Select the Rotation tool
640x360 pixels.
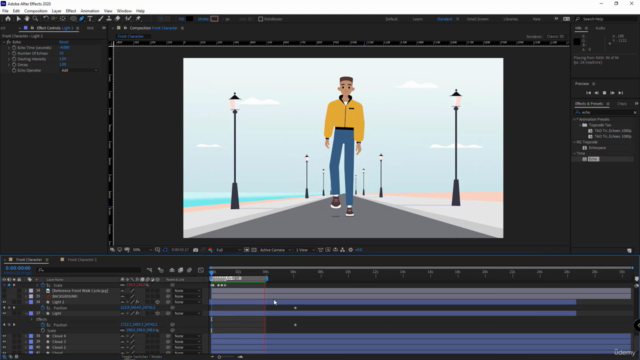46,19
